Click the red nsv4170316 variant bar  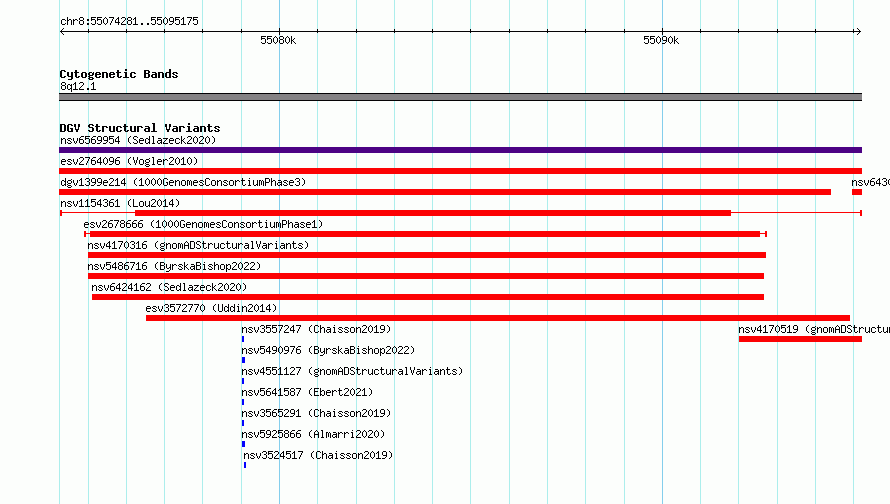(427, 255)
